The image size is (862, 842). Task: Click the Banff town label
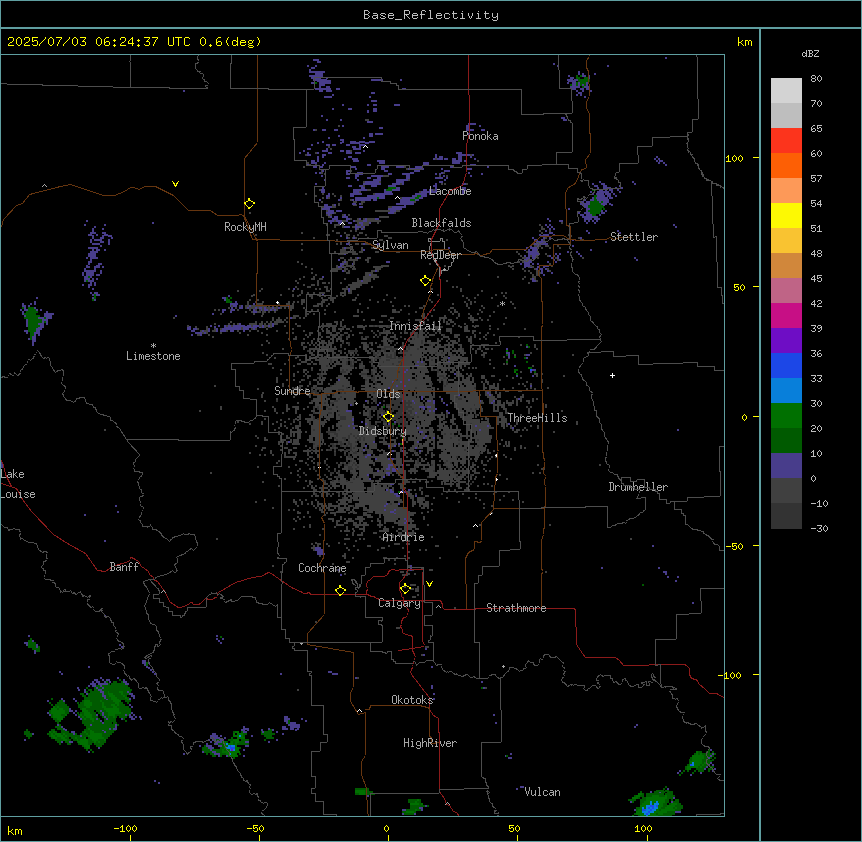point(124,567)
